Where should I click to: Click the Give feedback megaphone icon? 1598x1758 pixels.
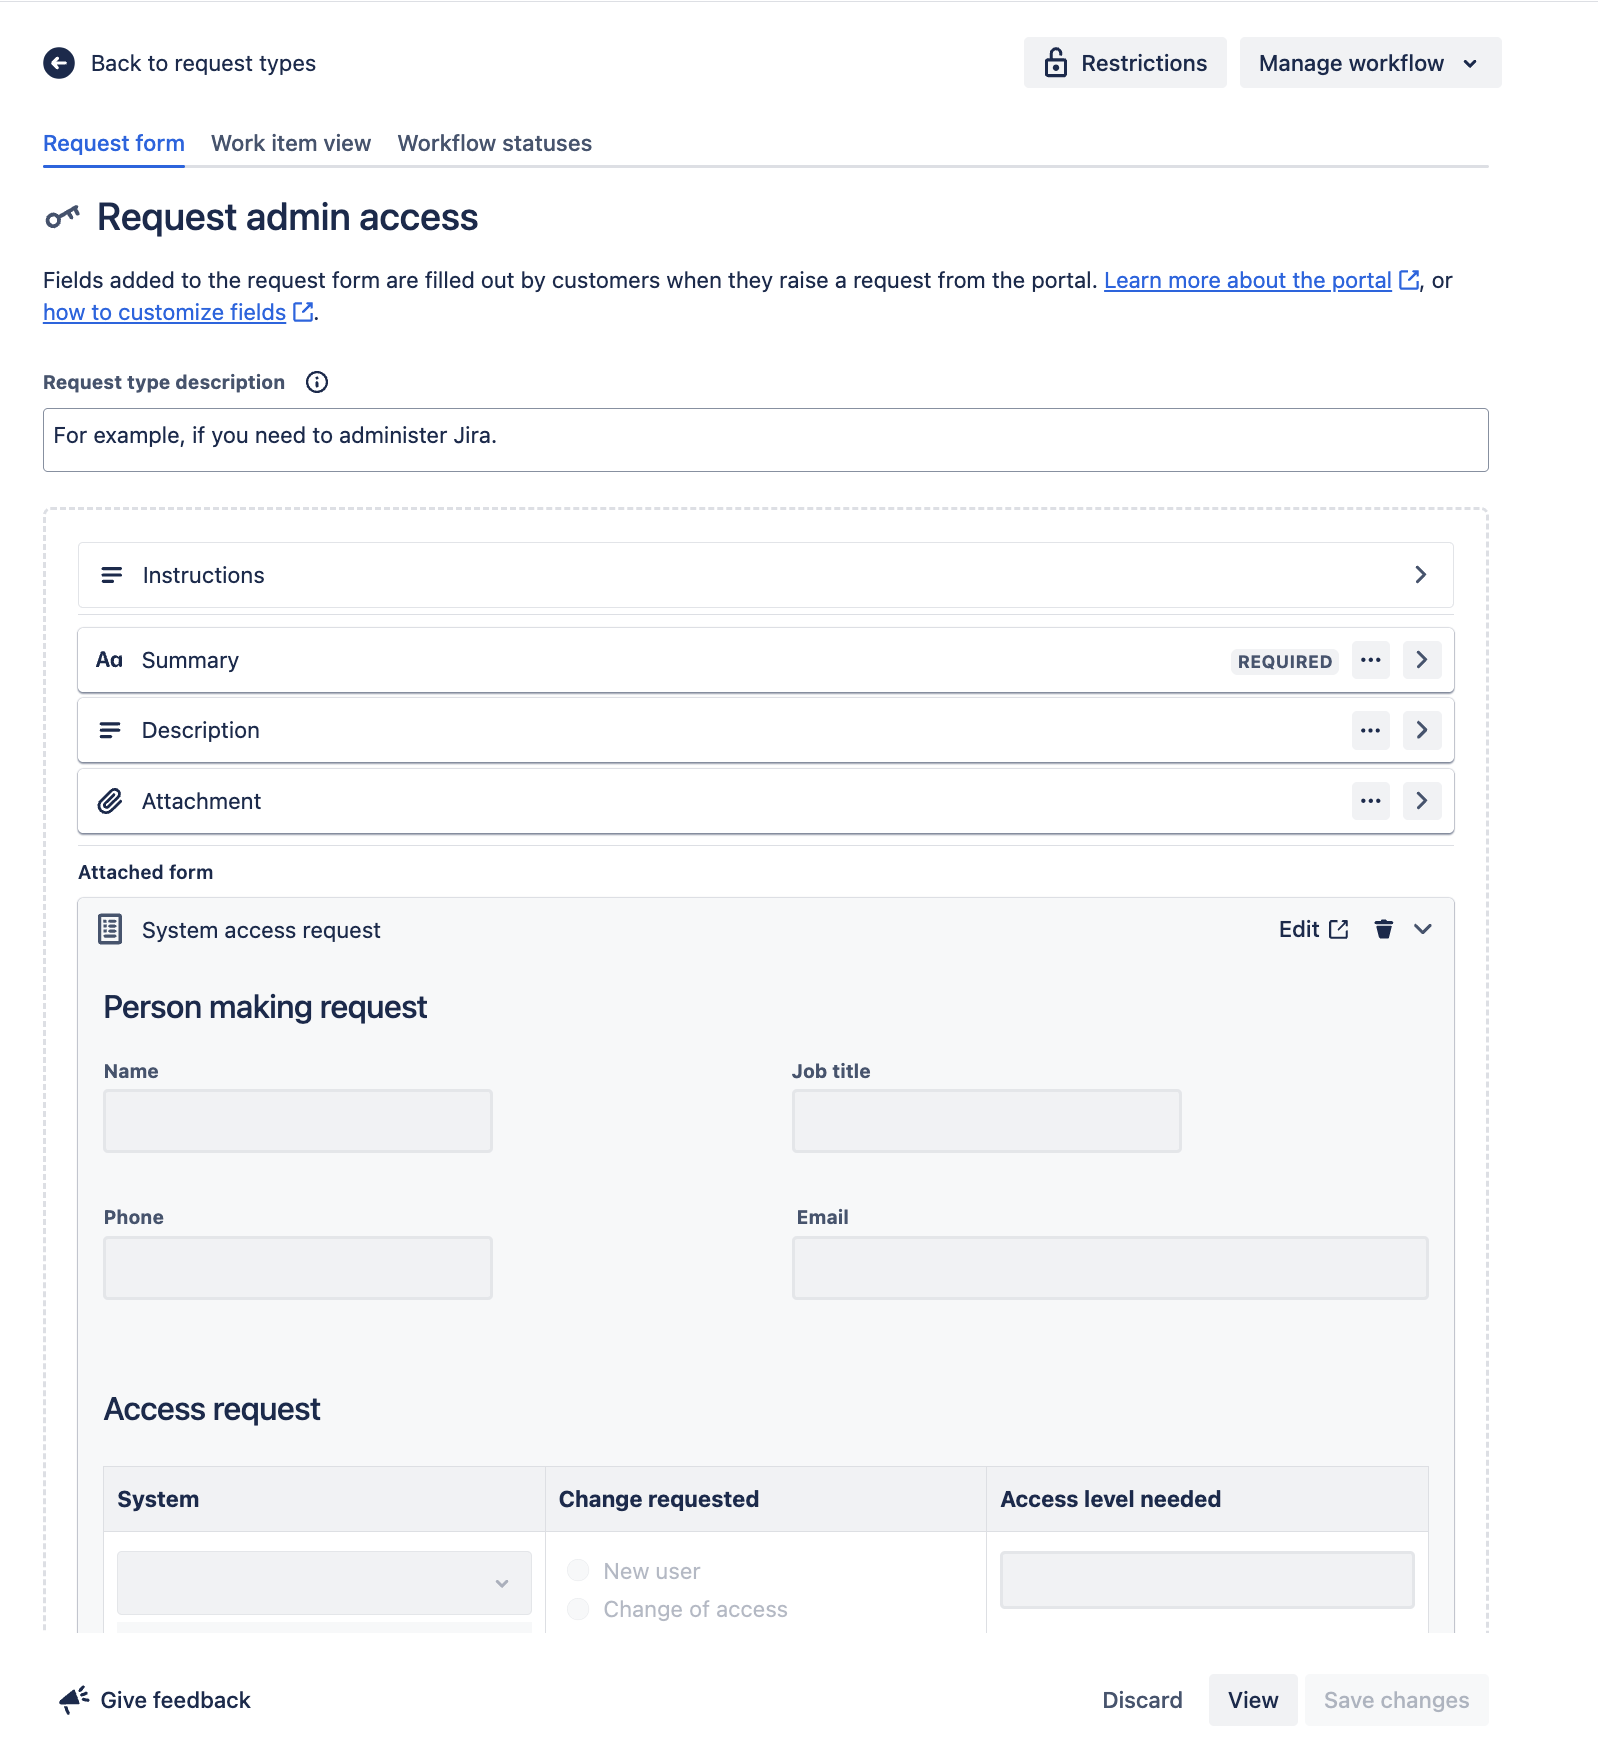coord(74,1699)
